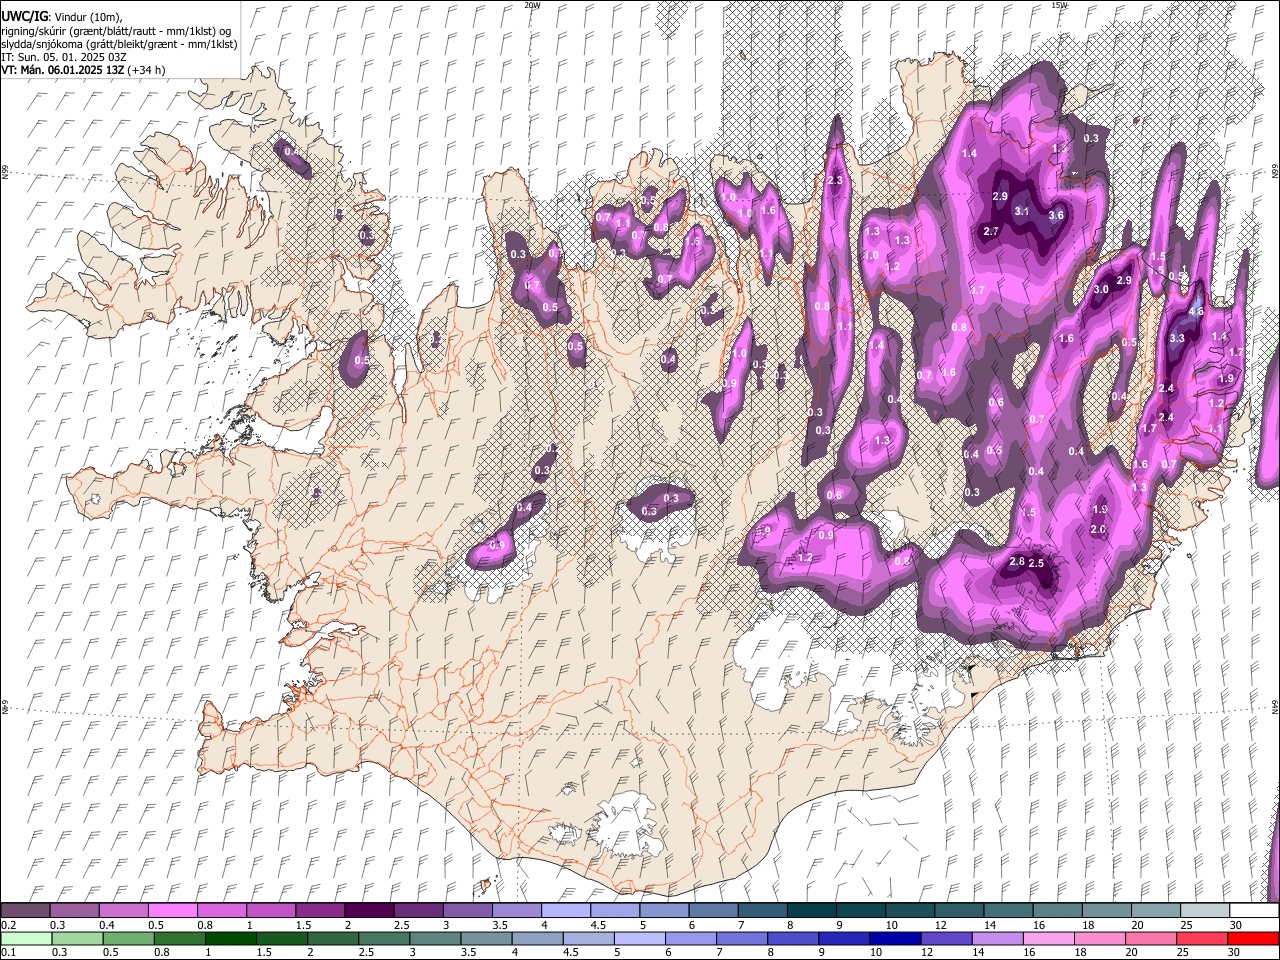This screenshot has width=1280, height=960.
Task: Click the 'slydda/snjókoma (grátt/bleikt/grænt - mm/1klst)' line
Action: pyautogui.click(x=119, y=44)
